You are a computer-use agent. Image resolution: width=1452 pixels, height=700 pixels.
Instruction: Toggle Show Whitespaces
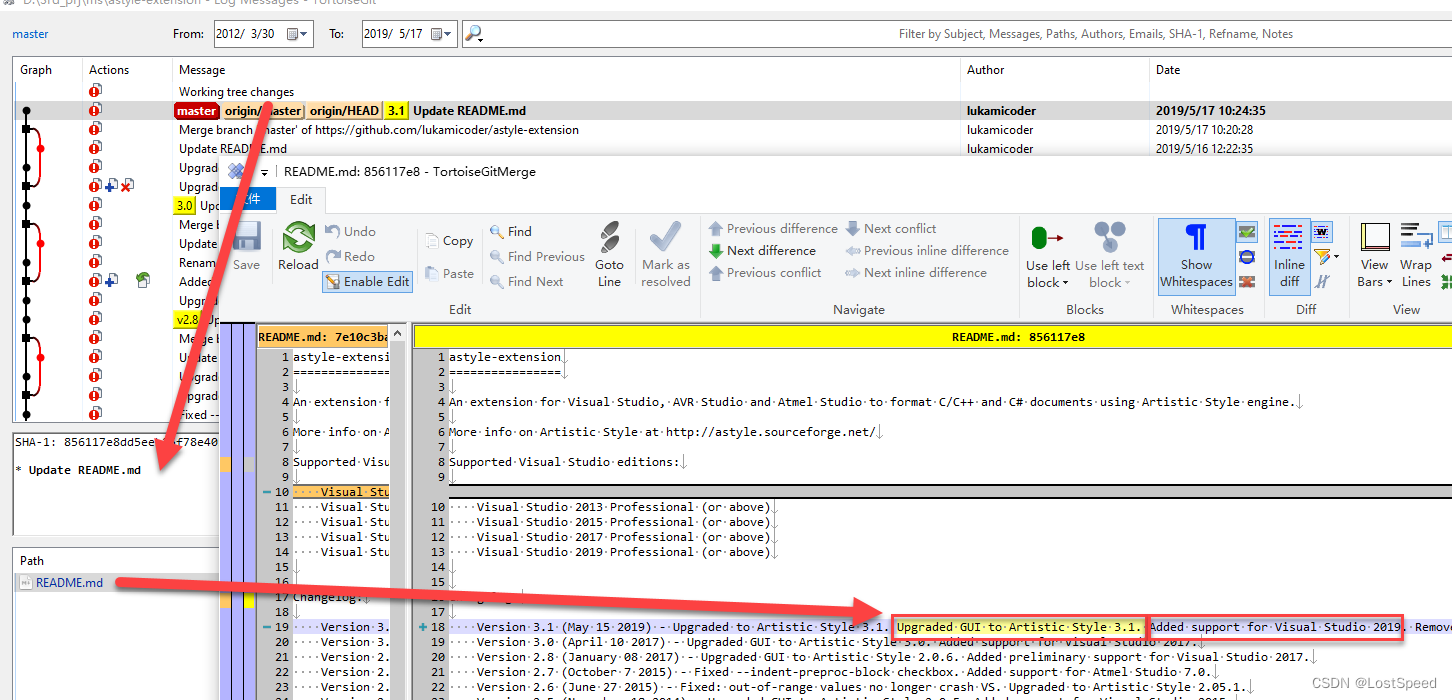[1196, 256]
